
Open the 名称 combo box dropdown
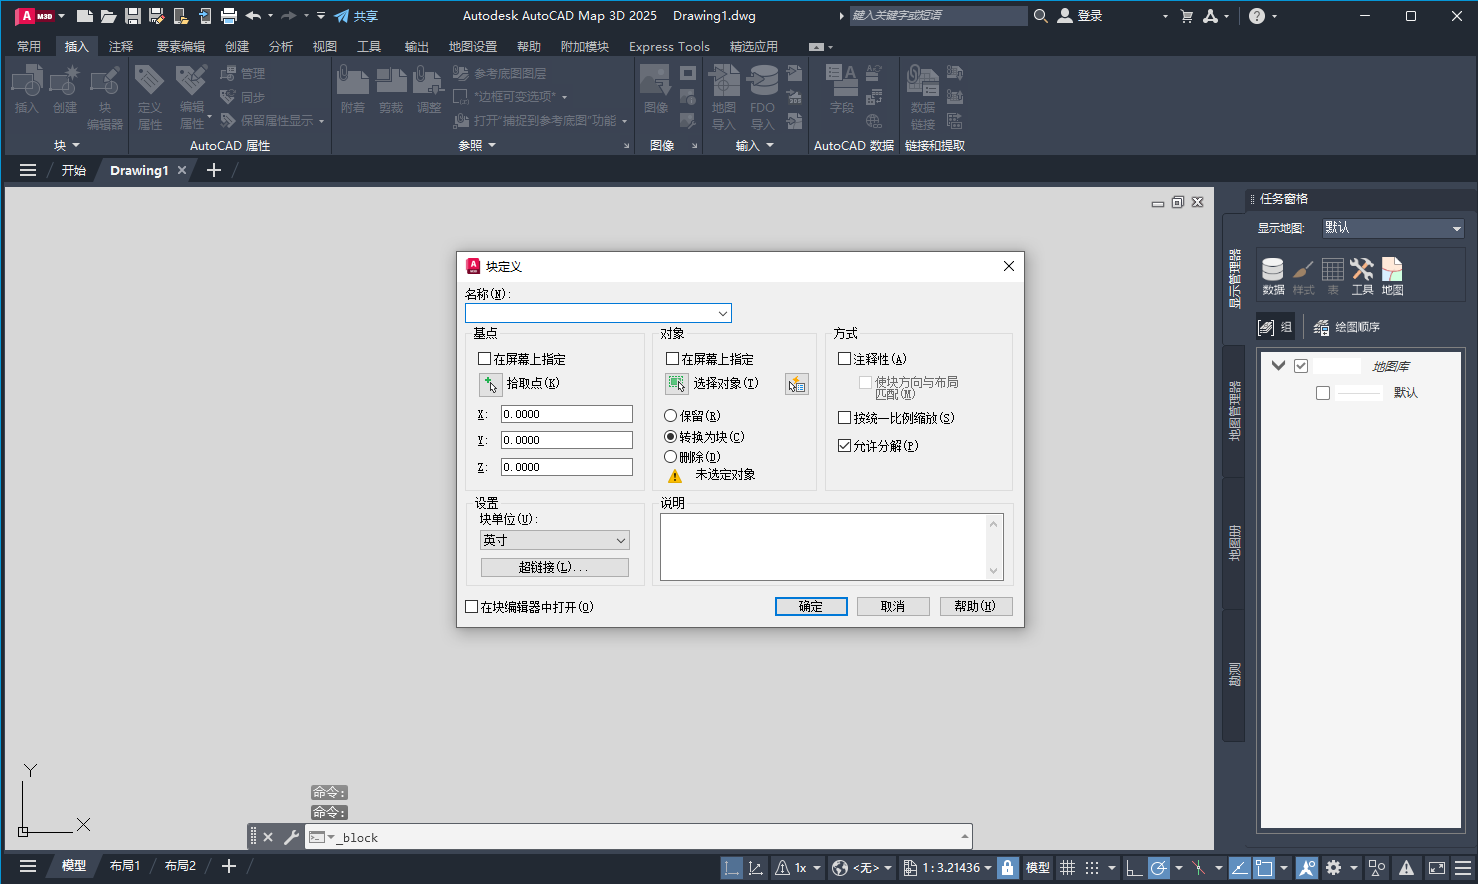722,313
